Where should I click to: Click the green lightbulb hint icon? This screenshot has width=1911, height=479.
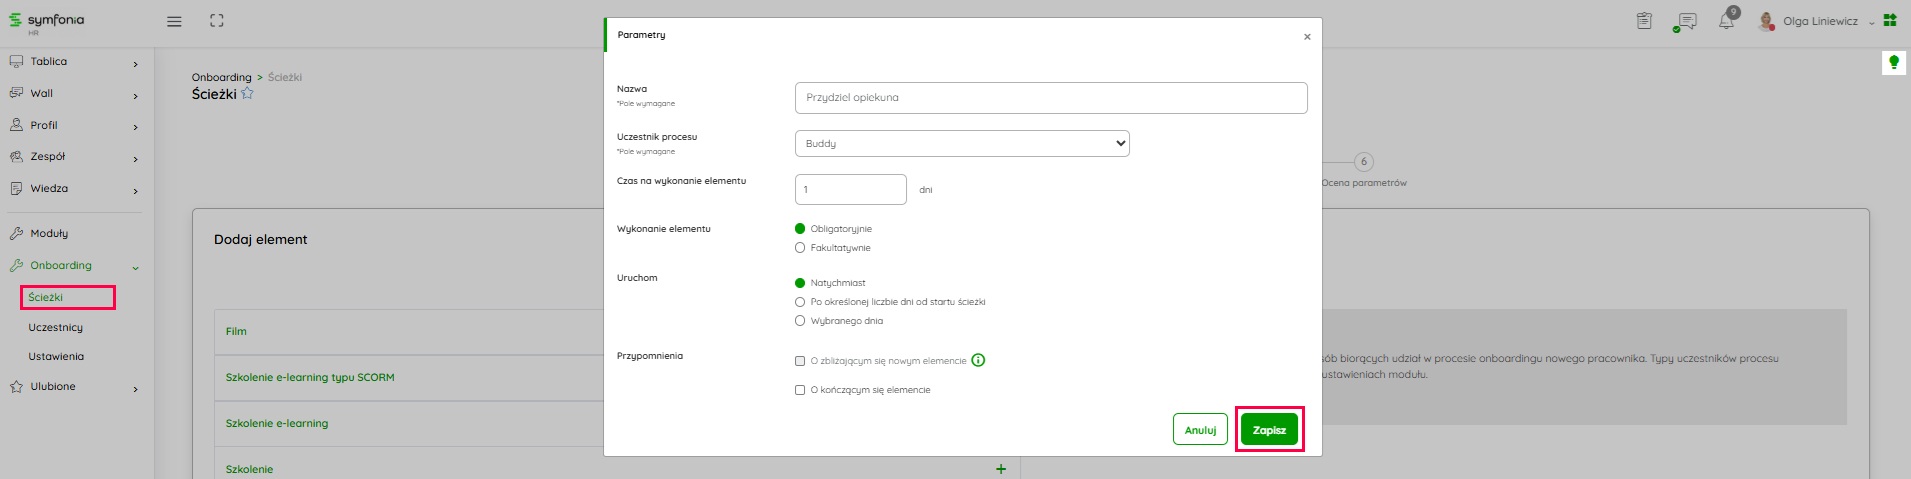(1893, 63)
